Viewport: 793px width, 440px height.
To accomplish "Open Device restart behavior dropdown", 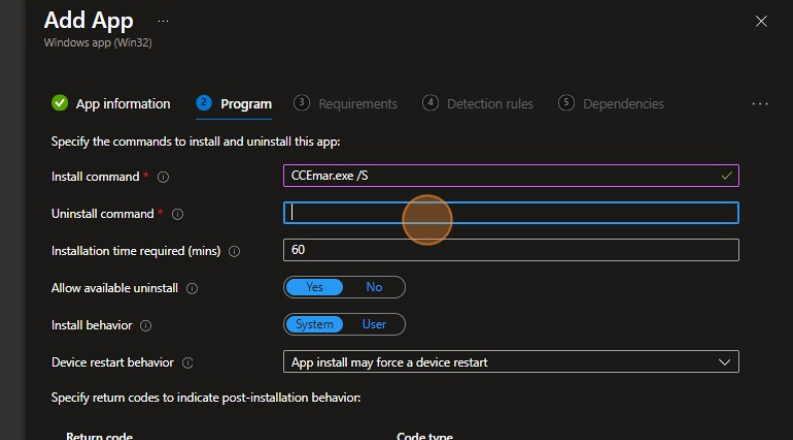I will tap(511, 362).
